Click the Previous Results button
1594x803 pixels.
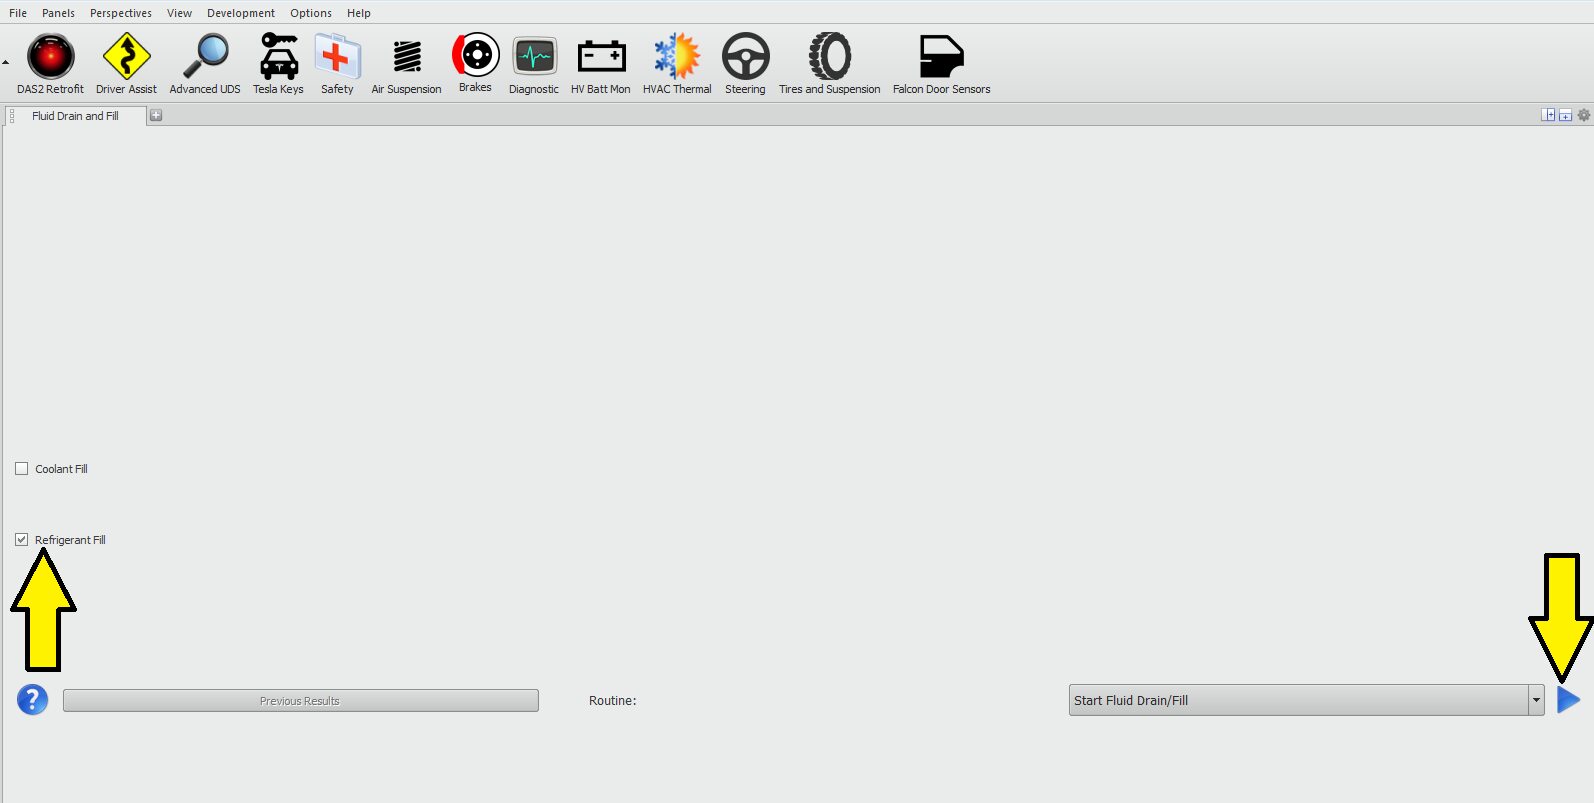(x=300, y=701)
